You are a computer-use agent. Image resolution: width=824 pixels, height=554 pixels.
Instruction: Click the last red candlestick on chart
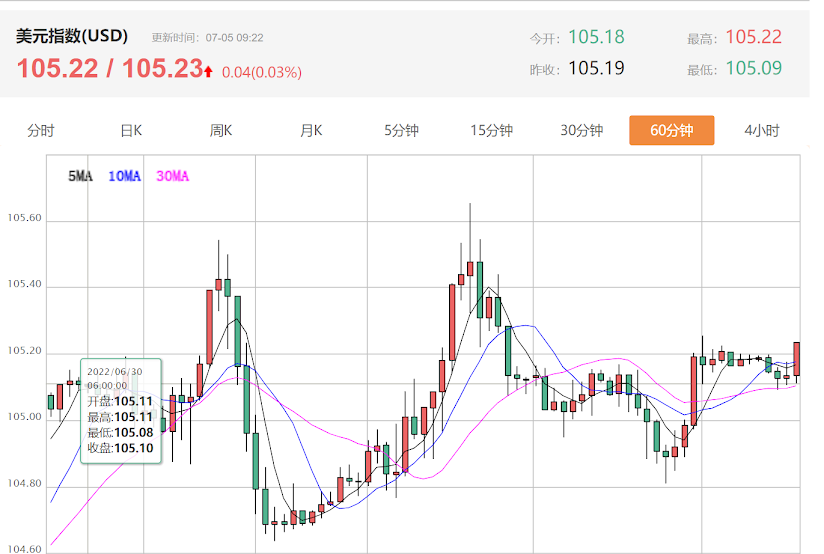[797, 360]
